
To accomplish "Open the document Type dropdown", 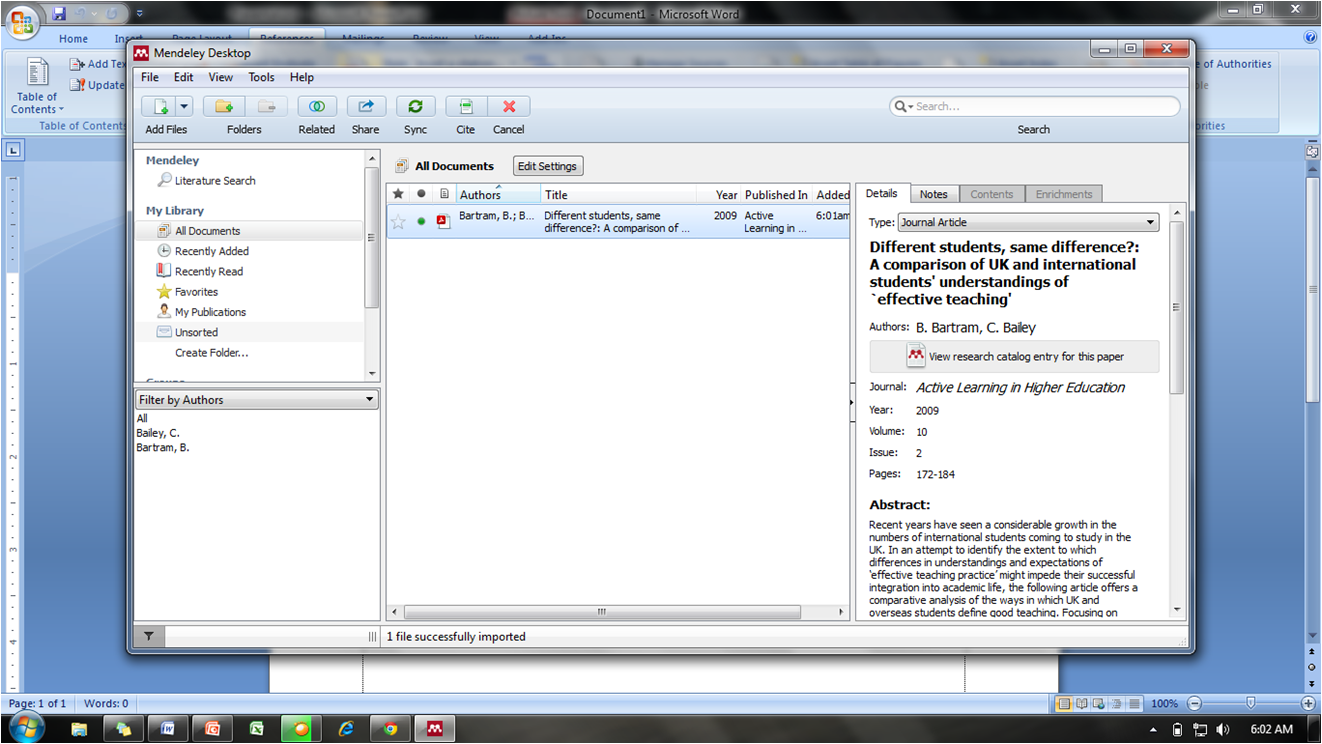I will click(1028, 222).
